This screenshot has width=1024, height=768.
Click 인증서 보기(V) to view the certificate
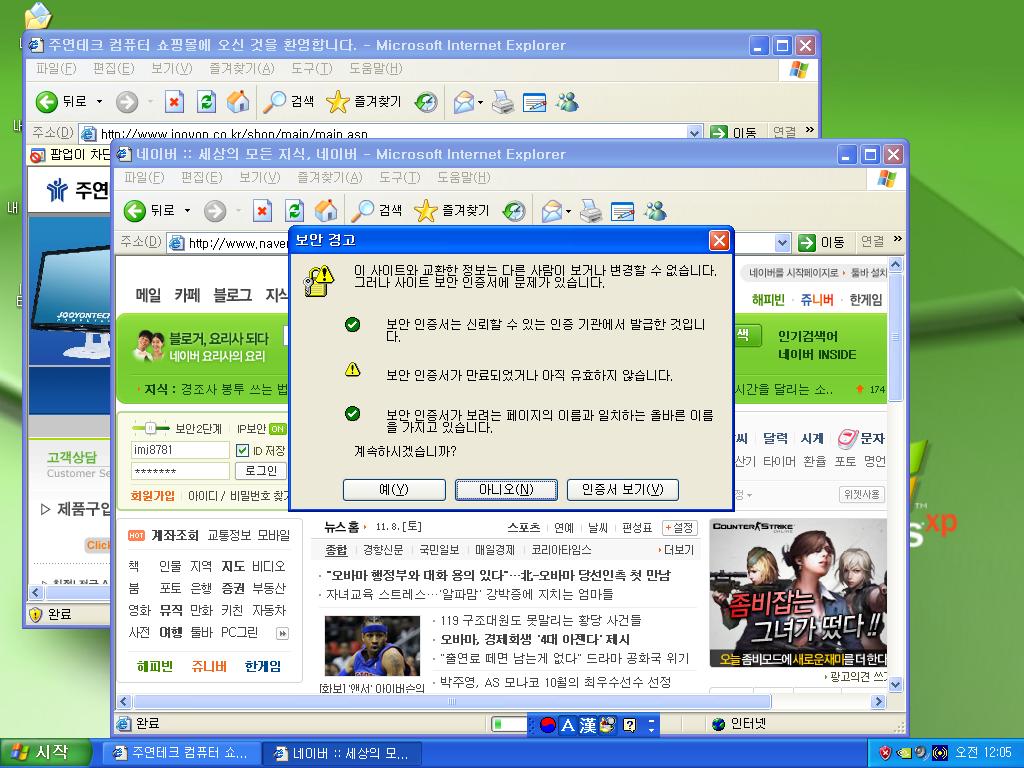click(622, 489)
